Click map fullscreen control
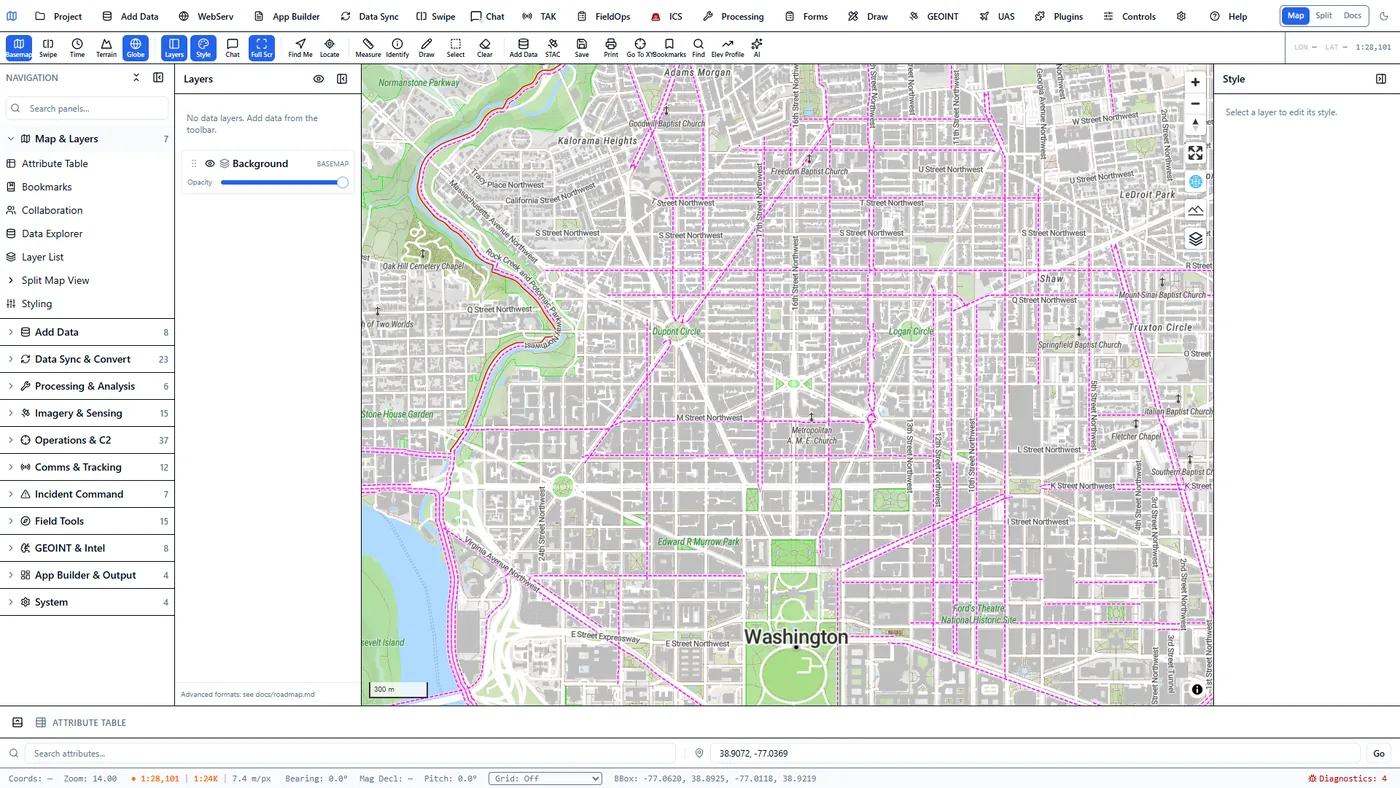This screenshot has height=788, width=1400. tap(1195, 153)
